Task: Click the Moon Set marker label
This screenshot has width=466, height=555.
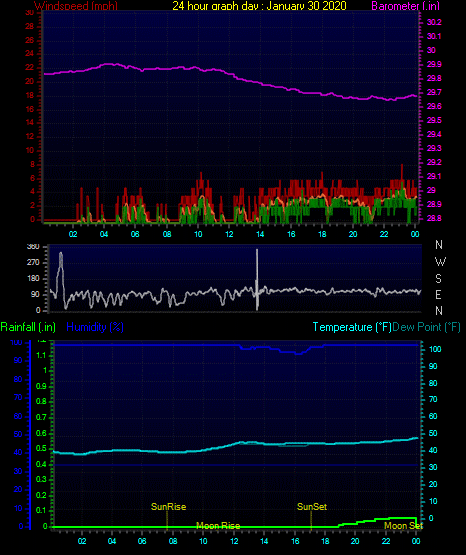Action: [x=403, y=526]
